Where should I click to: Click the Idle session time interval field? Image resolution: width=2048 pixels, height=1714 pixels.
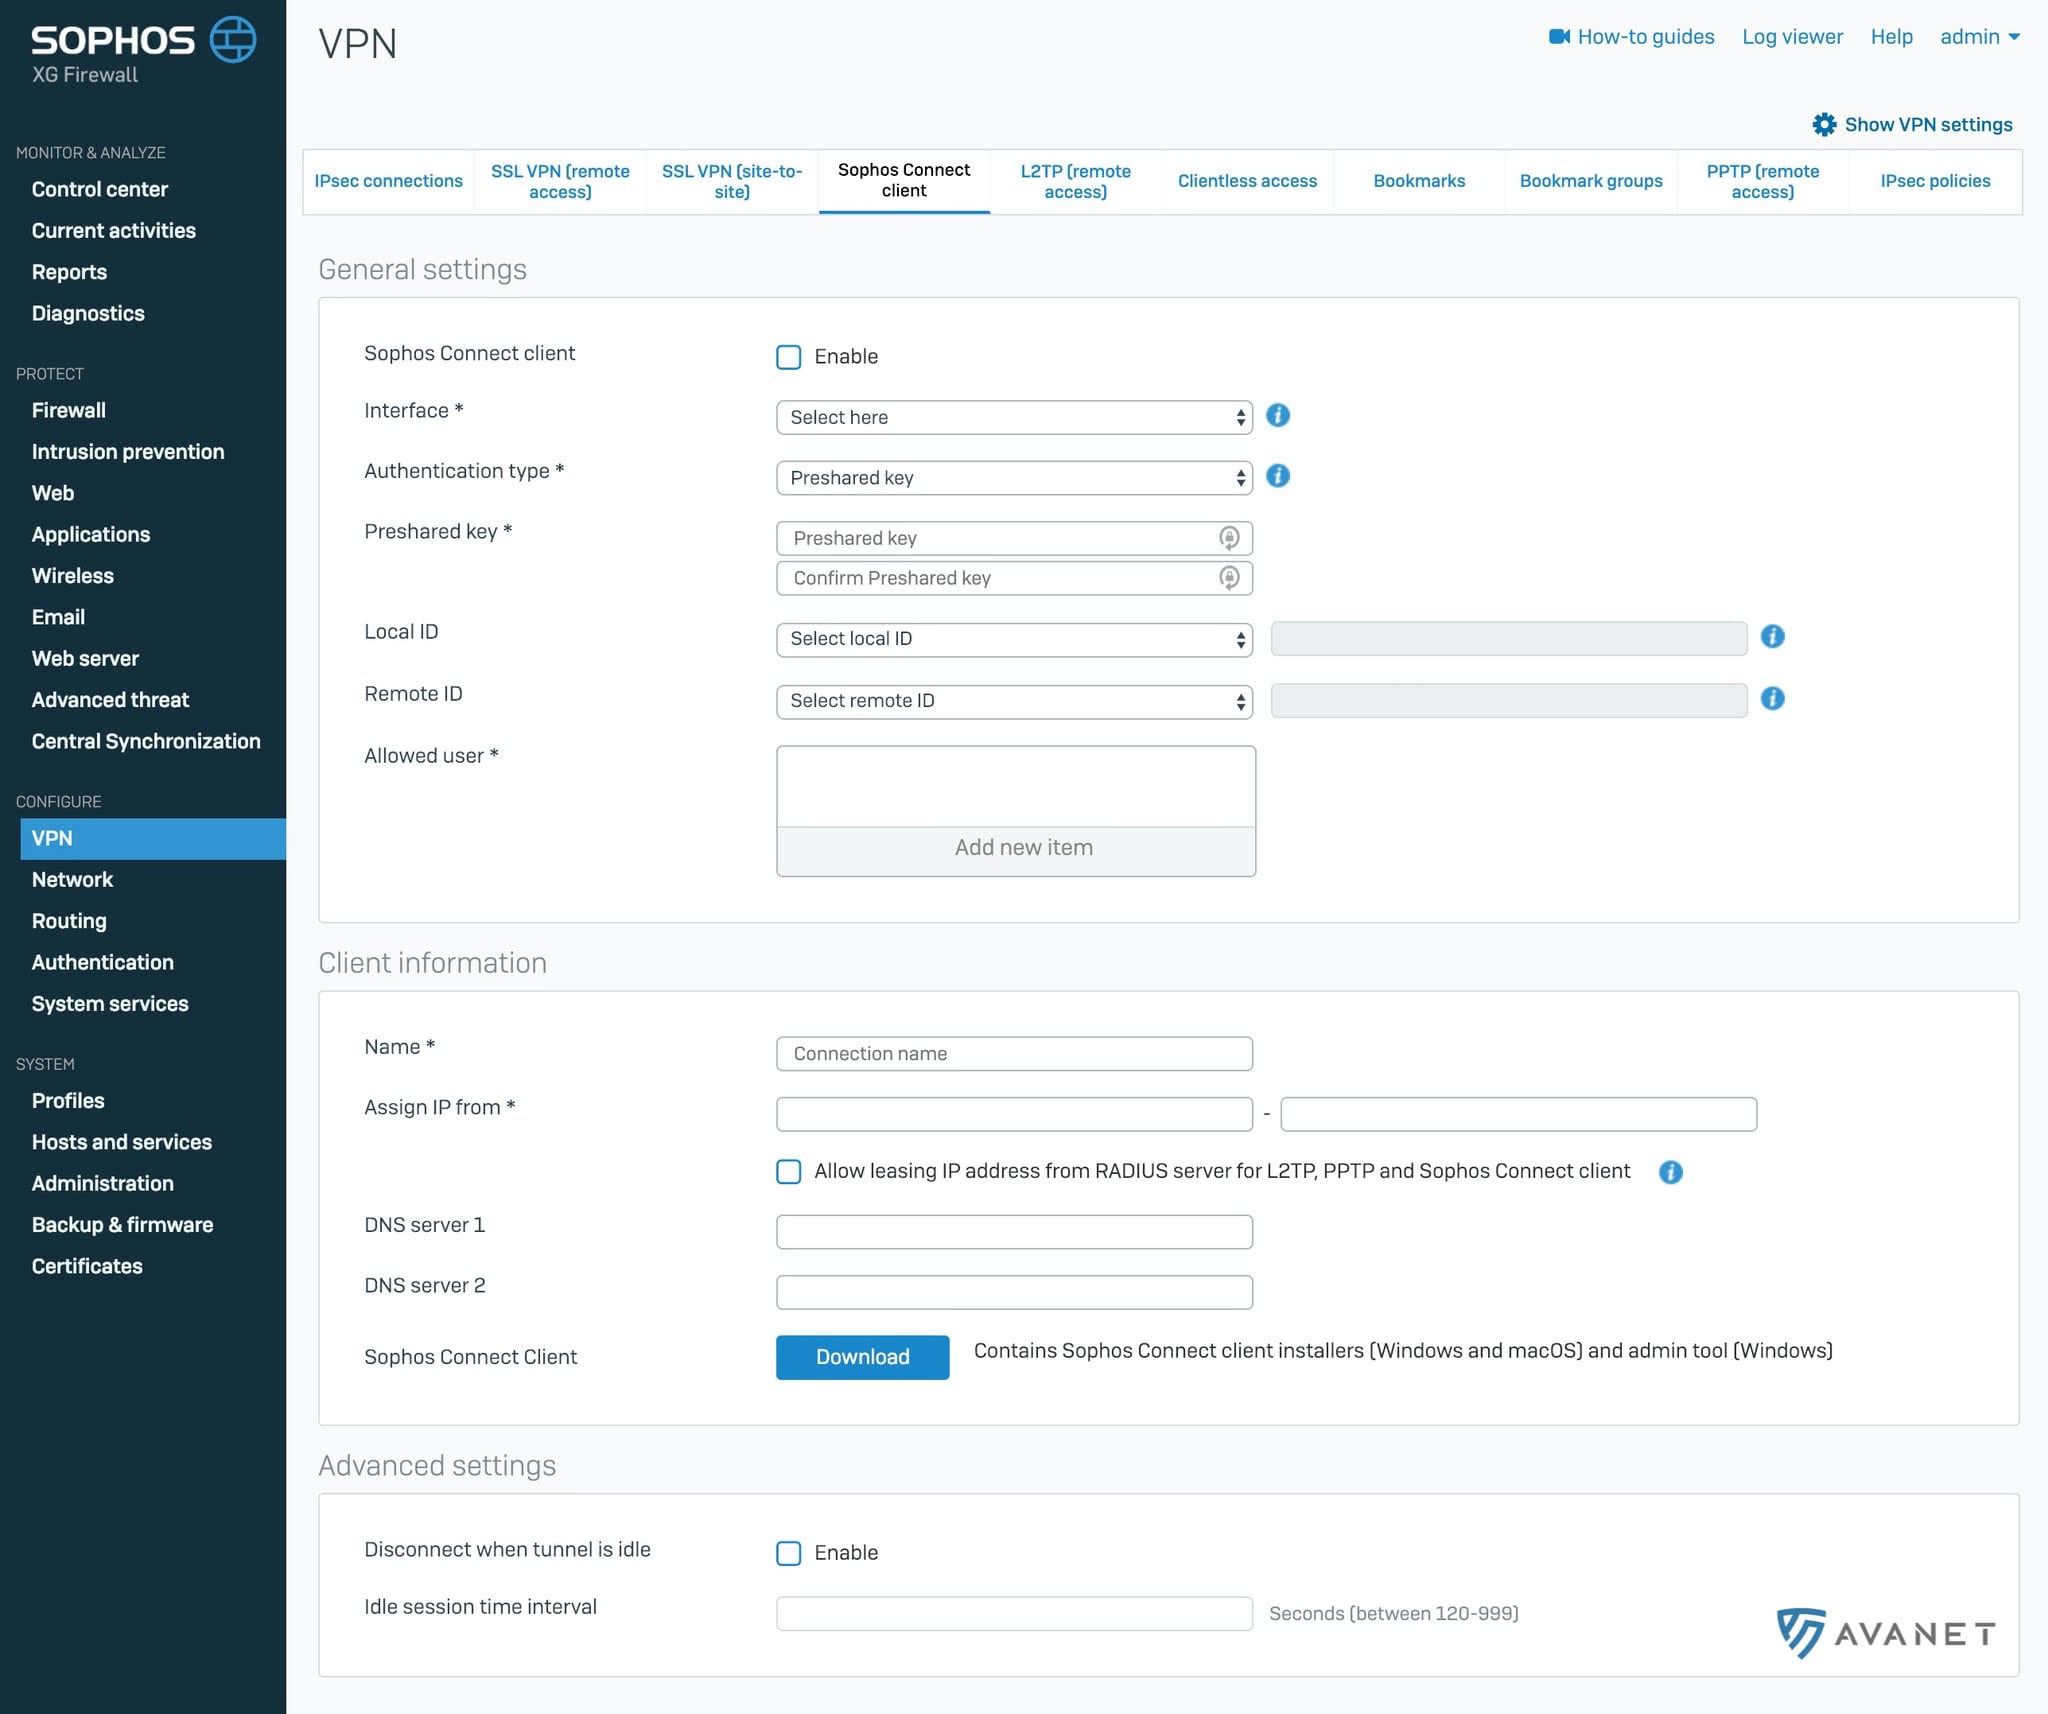(x=1014, y=1614)
